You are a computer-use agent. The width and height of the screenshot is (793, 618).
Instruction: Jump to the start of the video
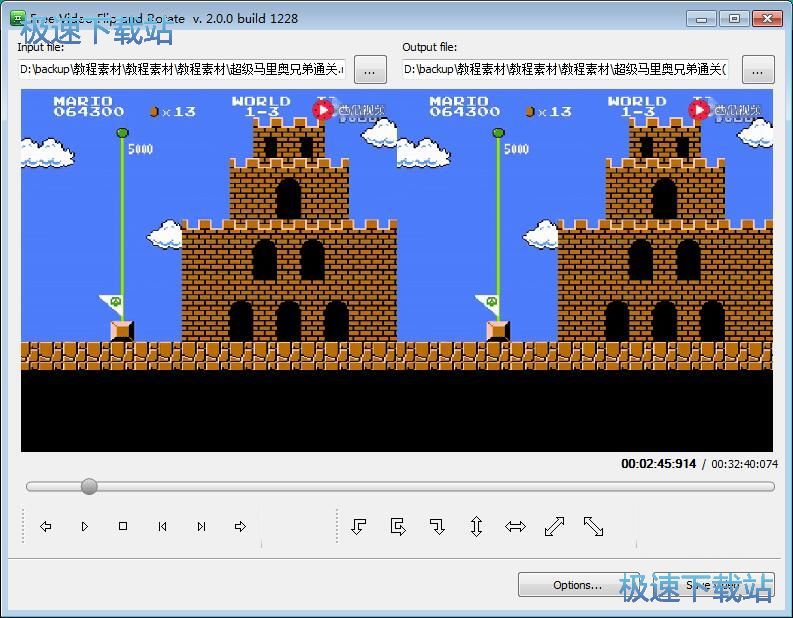(x=162, y=526)
